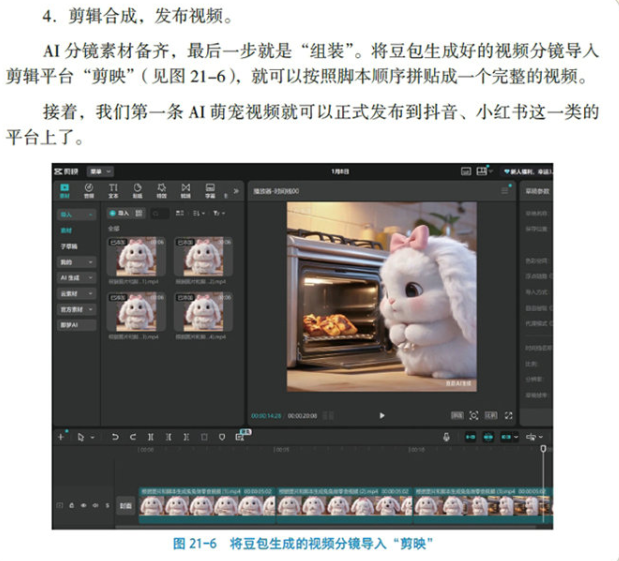
Task: Select 素材 in the left sidebar
Action: (x=66, y=230)
